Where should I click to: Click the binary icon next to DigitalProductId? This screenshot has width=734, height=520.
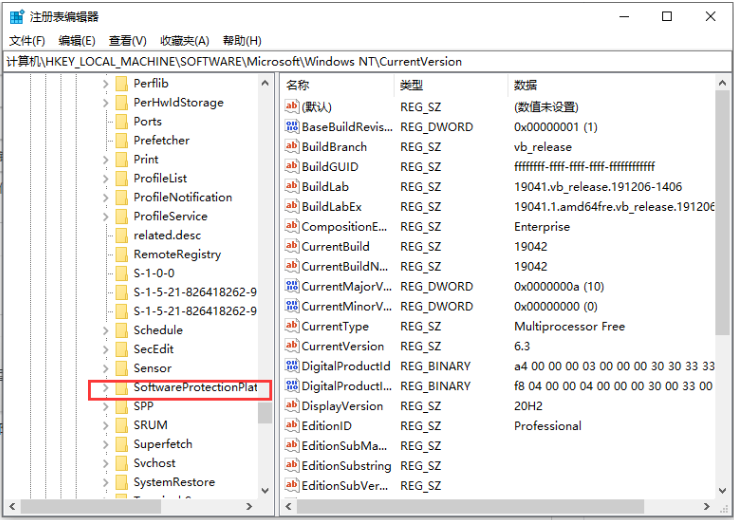click(x=292, y=366)
